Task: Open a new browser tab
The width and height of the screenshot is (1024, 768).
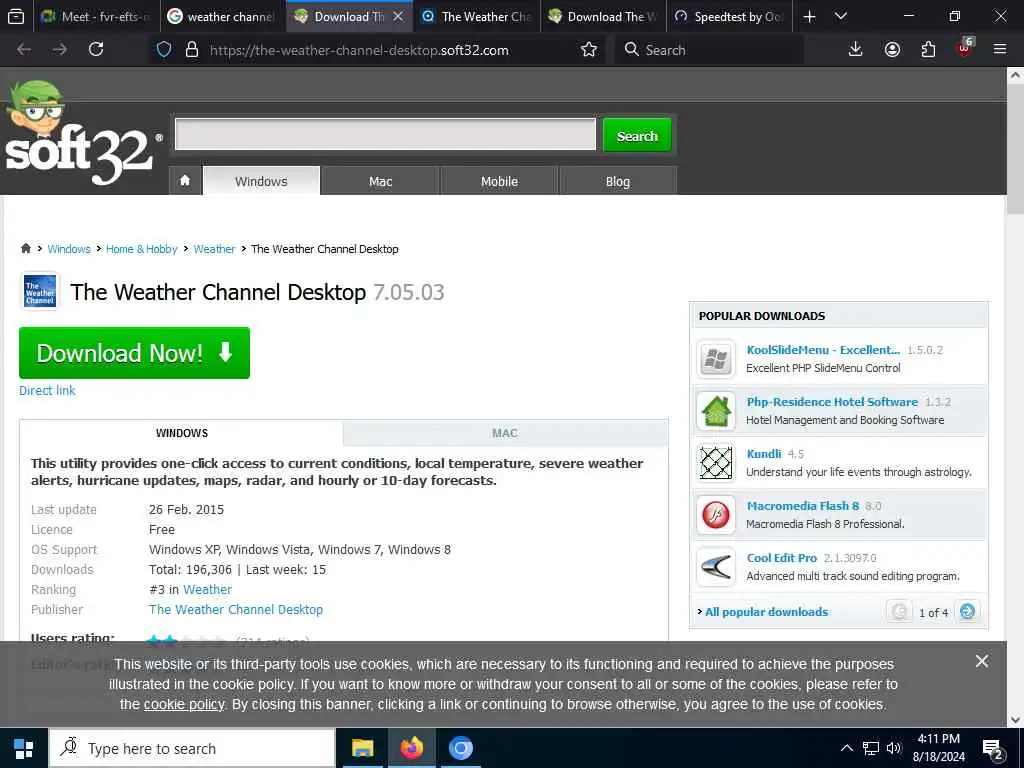Action: click(x=809, y=17)
